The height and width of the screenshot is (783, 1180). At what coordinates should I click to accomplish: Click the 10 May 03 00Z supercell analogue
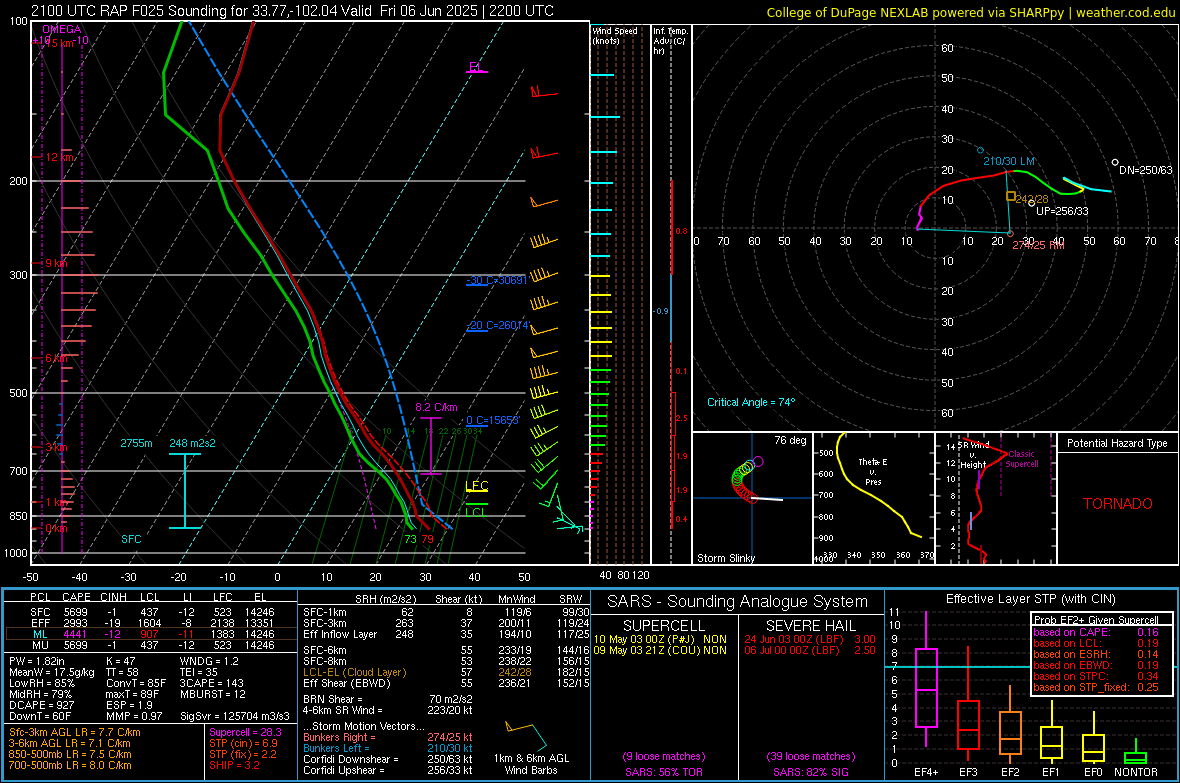click(x=660, y=639)
